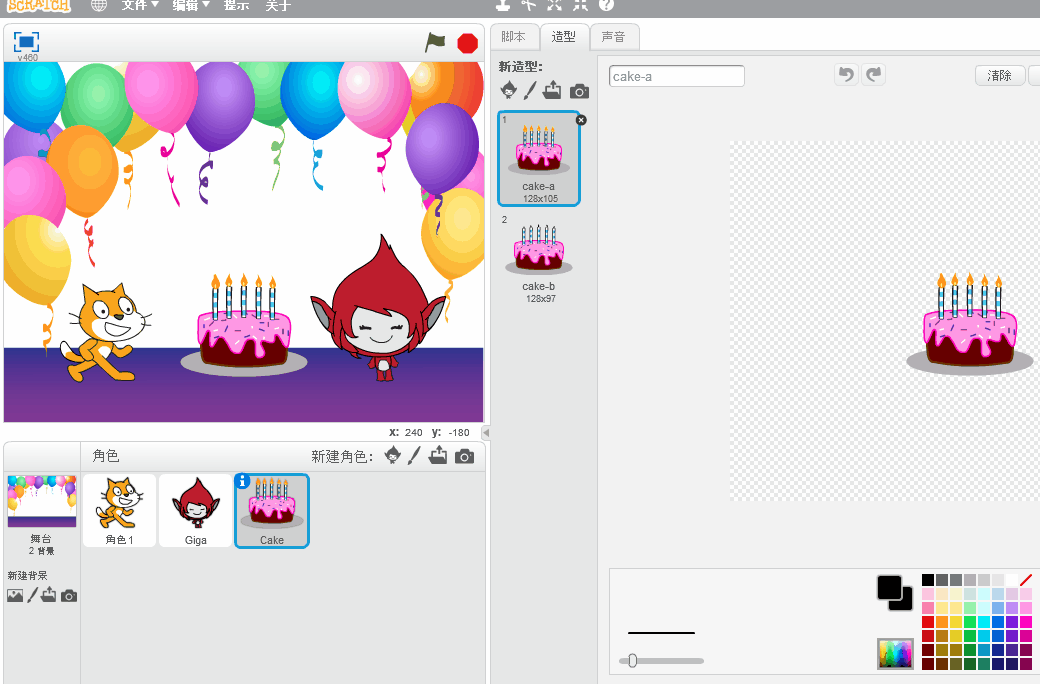1040x684 pixels.
Task: Open the 关于 menu item
Action: point(278,5)
